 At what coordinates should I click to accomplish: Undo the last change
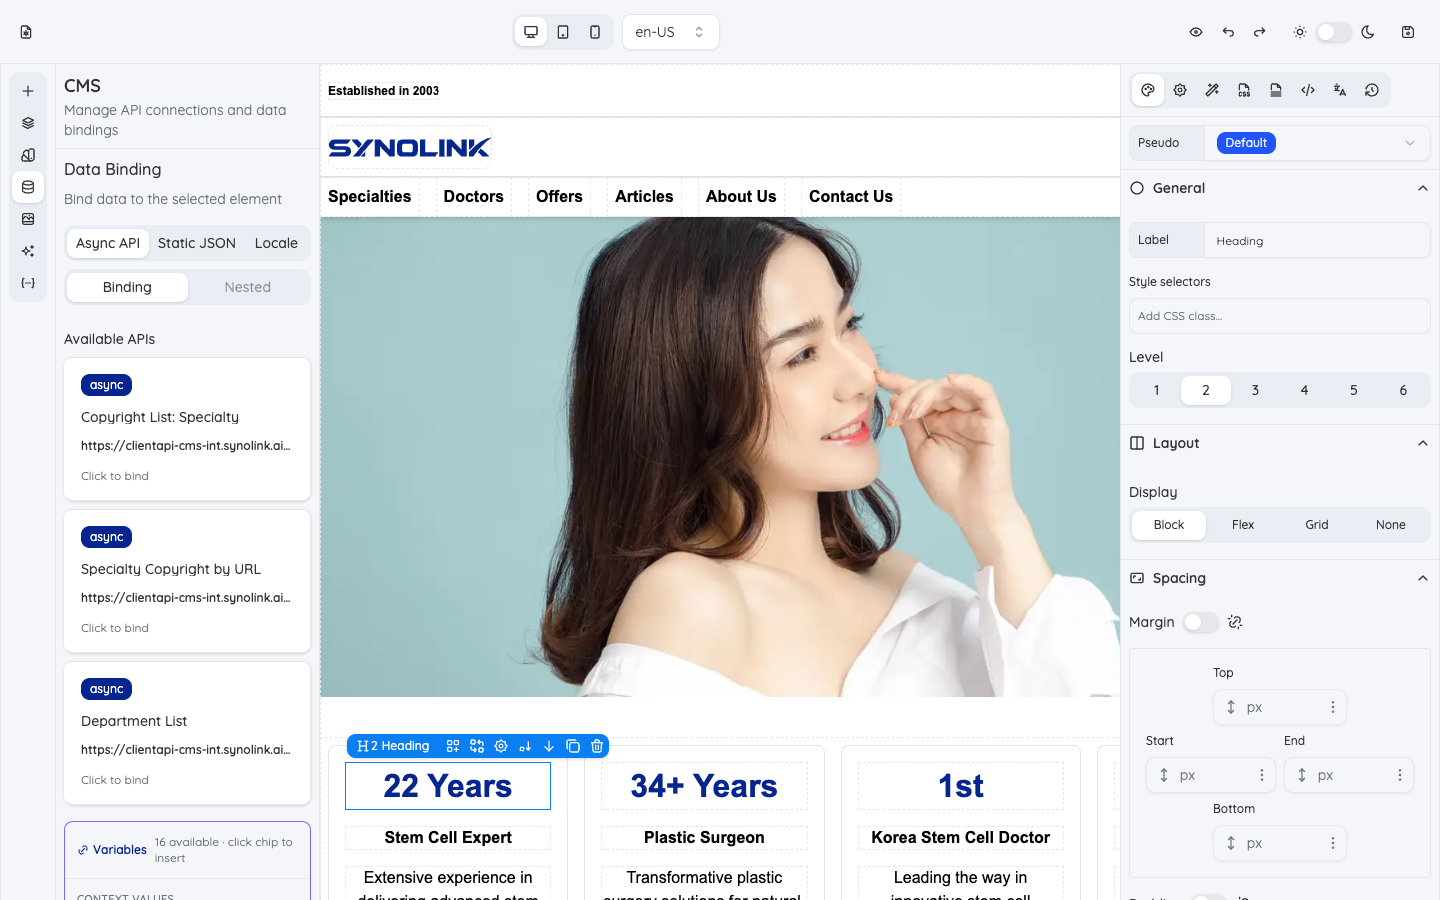coord(1228,32)
